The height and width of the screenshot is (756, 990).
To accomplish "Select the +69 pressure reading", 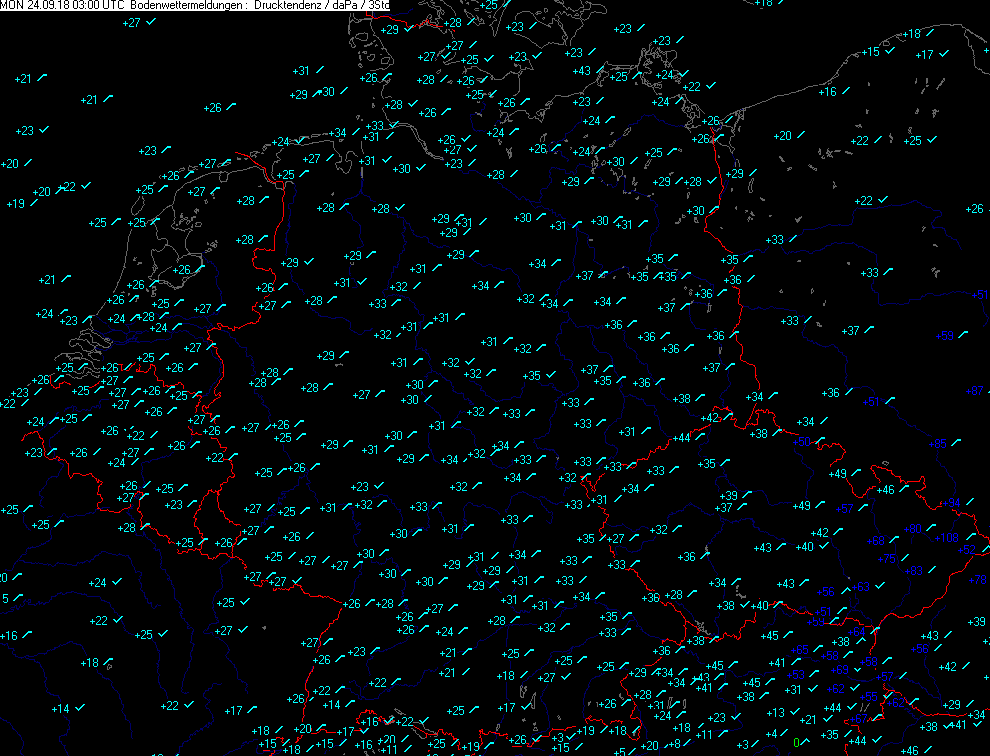I will [839, 669].
